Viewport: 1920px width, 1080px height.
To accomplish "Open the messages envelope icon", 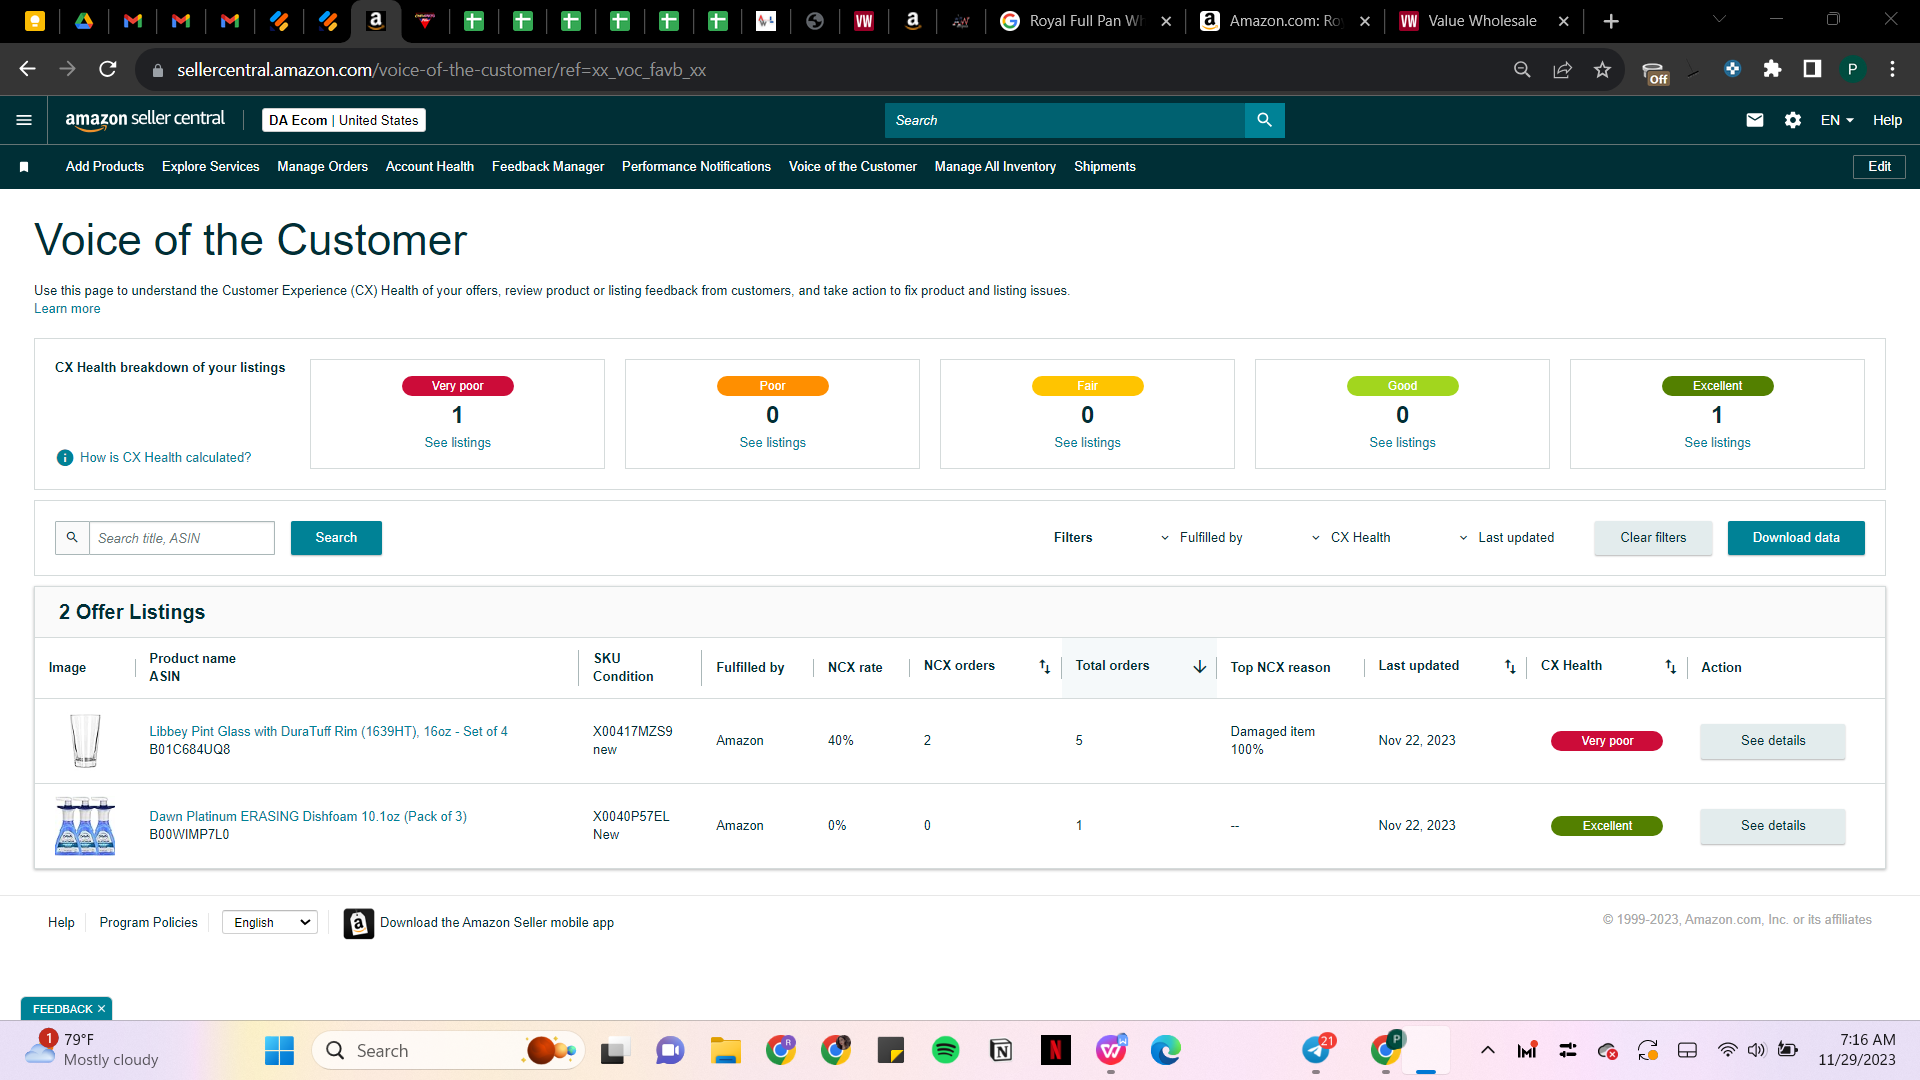I will pos(1754,120).
